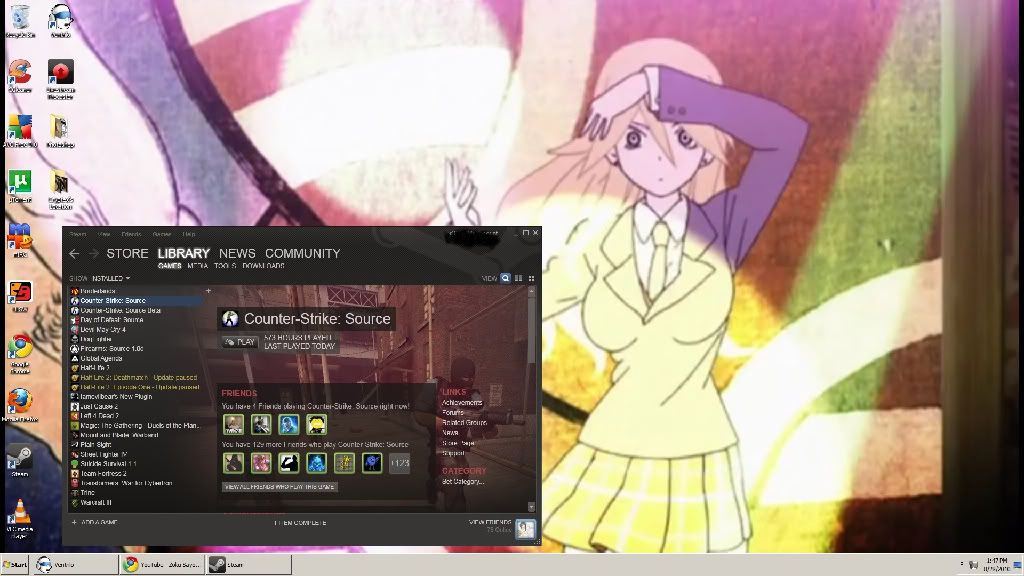This screenshot has width=1024, height=576.
Task: Select the details view icon
Action: [x=505, y=278]
